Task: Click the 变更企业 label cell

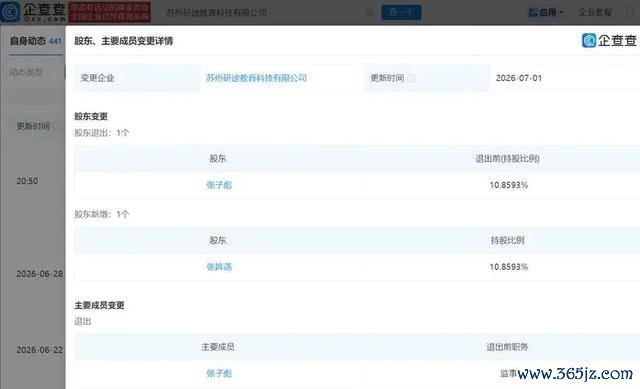Action: 137,78
